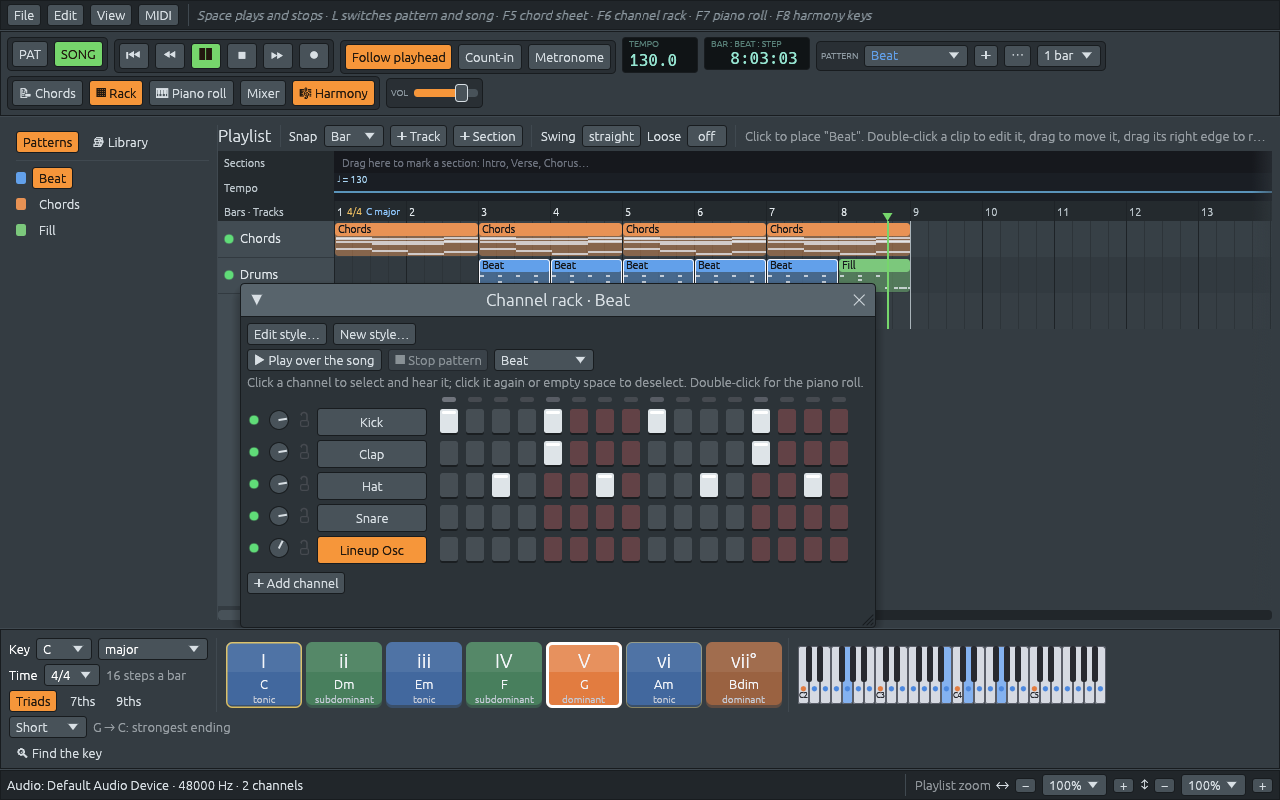Expand the Key dropdown showing C
The height and width of the screenshot is (800, 1280).
point(64,649)
